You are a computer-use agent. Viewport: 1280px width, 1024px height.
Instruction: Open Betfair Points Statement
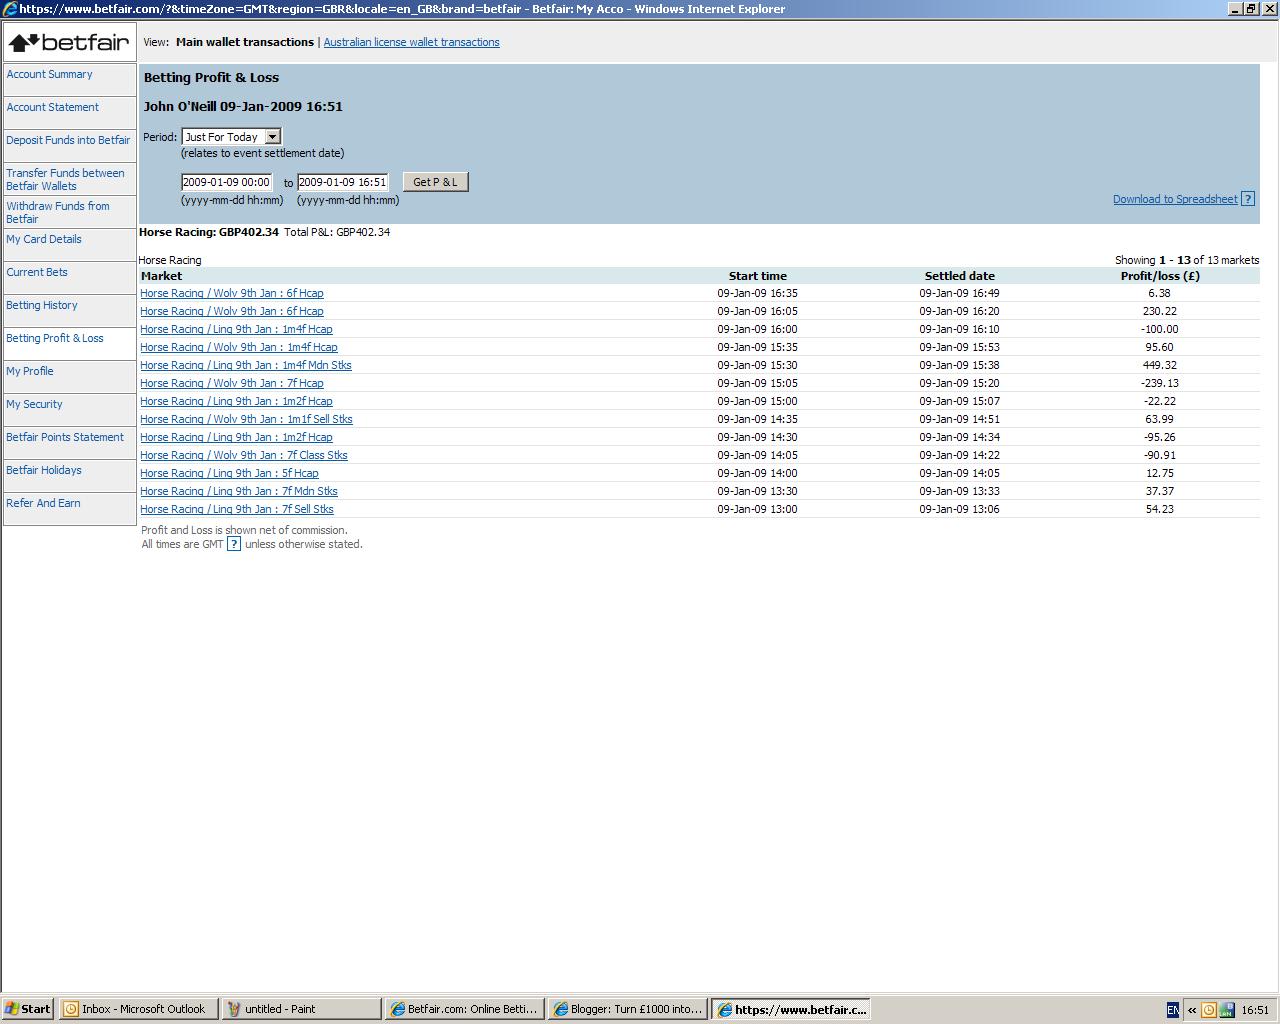point(65,437)
